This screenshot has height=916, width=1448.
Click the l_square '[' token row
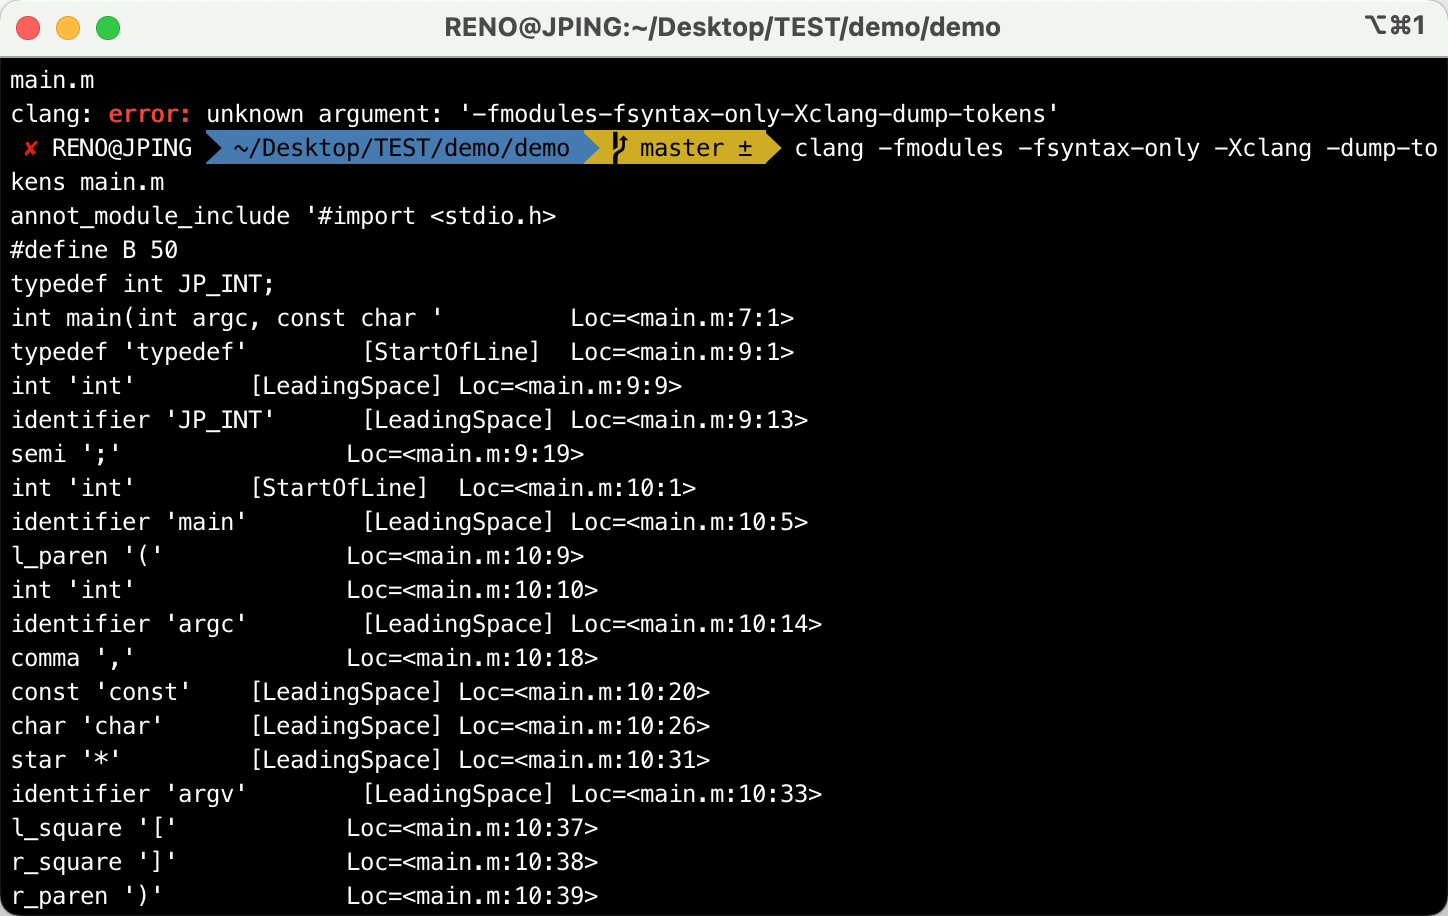click(304, 828)
